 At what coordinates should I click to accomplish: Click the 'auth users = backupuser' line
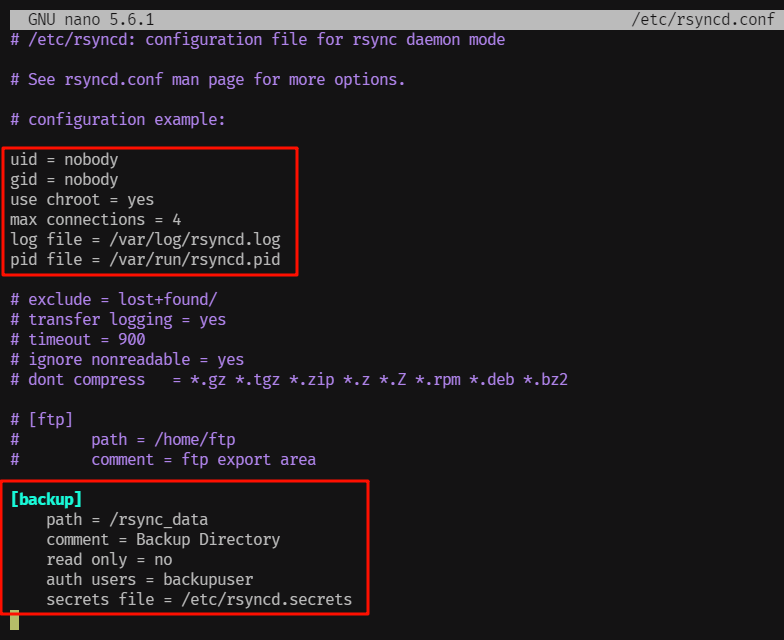(150, 580)
